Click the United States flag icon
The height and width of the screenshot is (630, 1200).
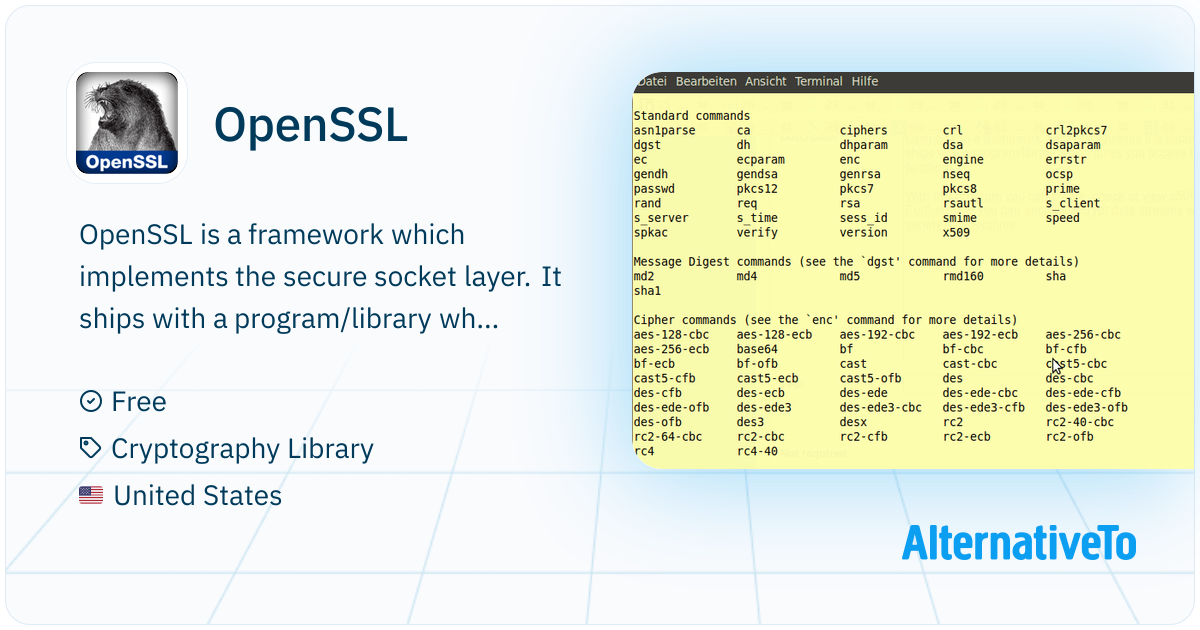click(x=91, y=495)
